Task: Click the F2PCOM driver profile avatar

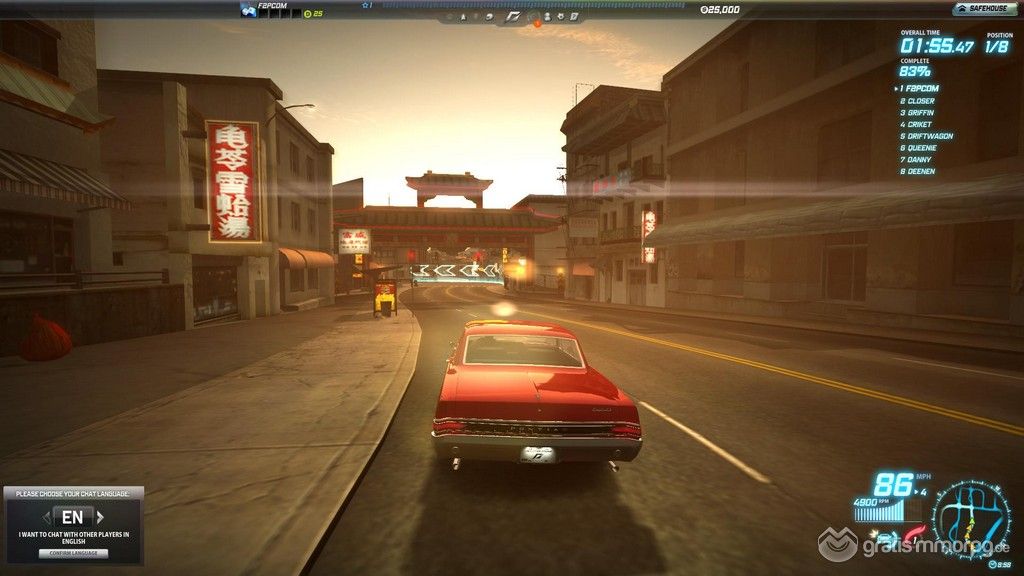Action: pos(248,10)
